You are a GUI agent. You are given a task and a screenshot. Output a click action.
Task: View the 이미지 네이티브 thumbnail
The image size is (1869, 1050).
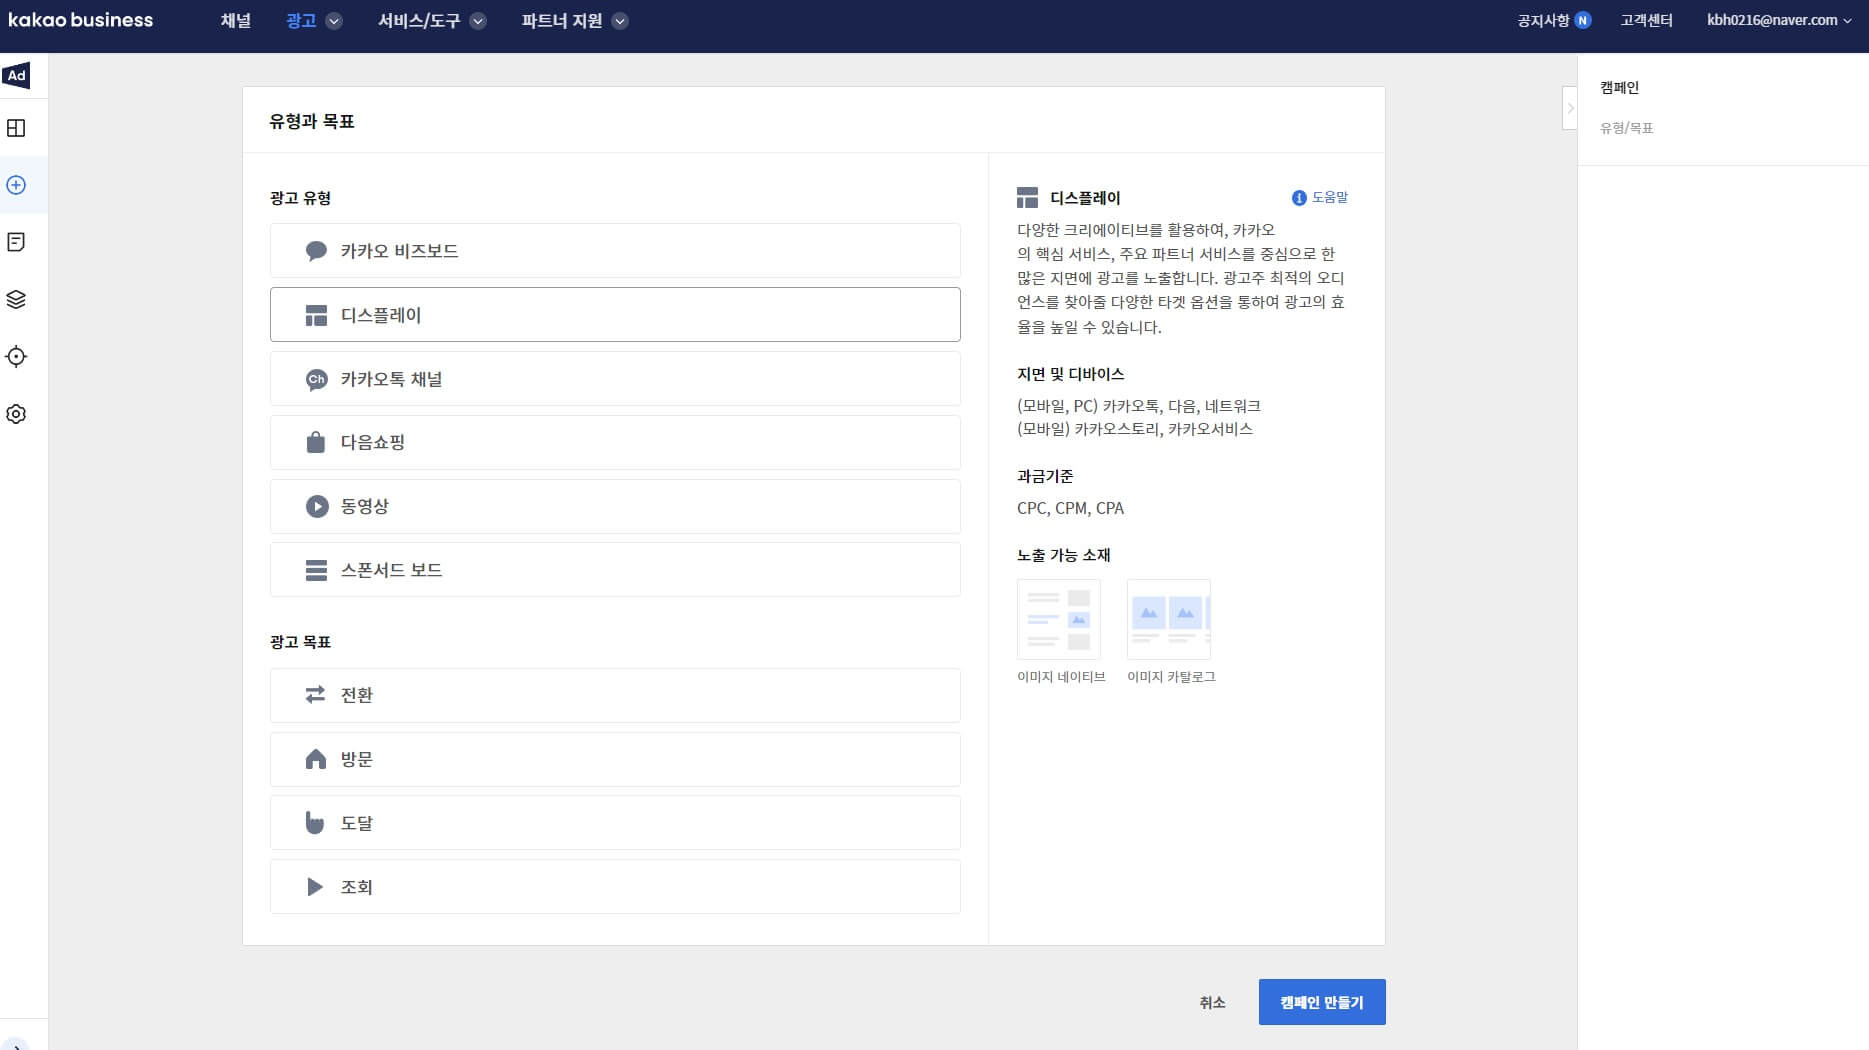(1059, 619)
